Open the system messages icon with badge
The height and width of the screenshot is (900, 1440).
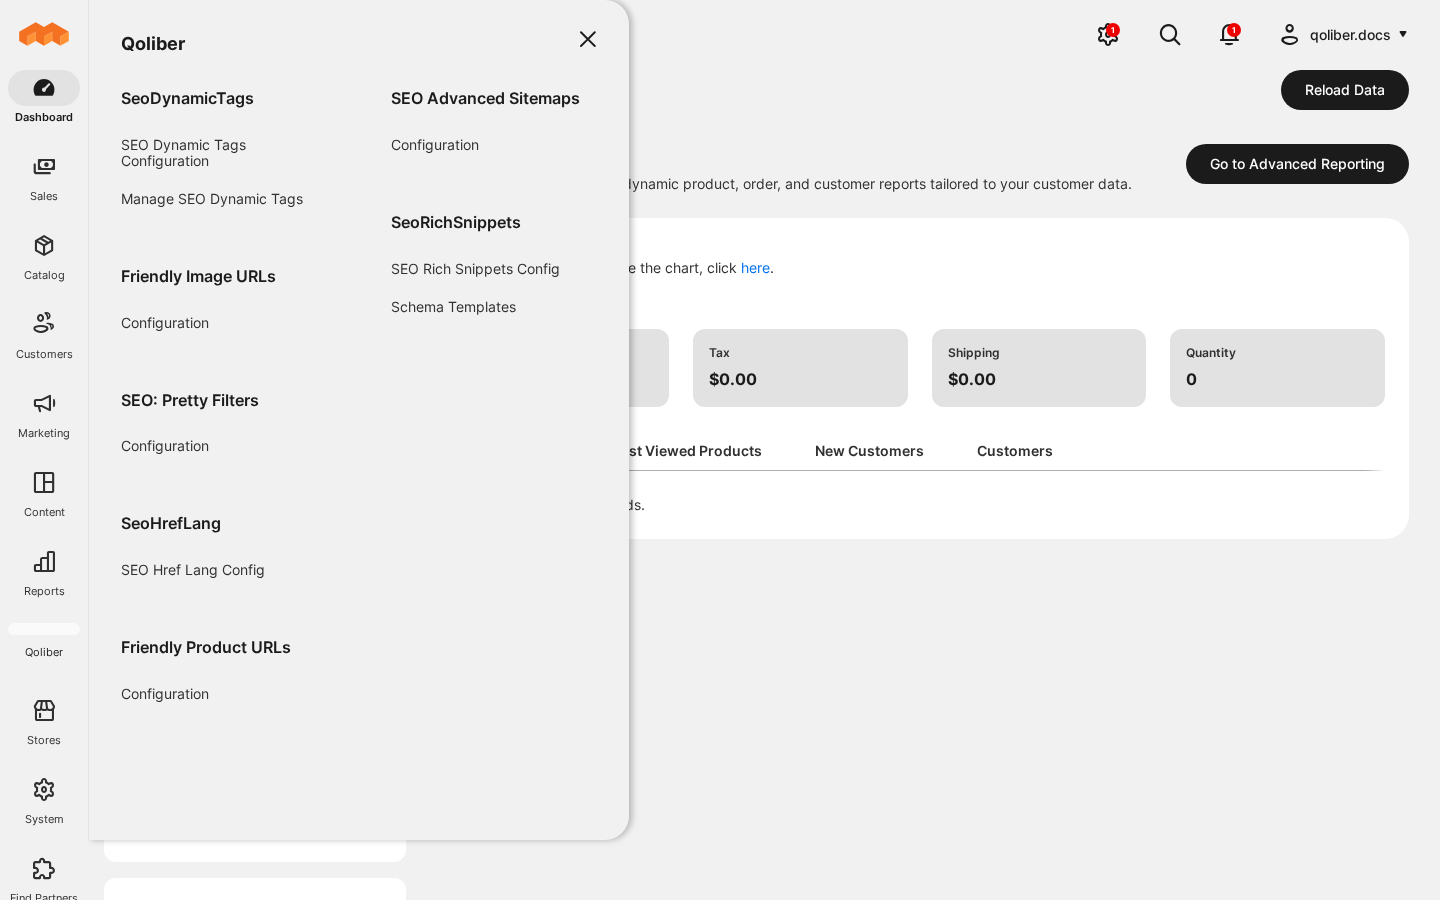(1108, 35)
